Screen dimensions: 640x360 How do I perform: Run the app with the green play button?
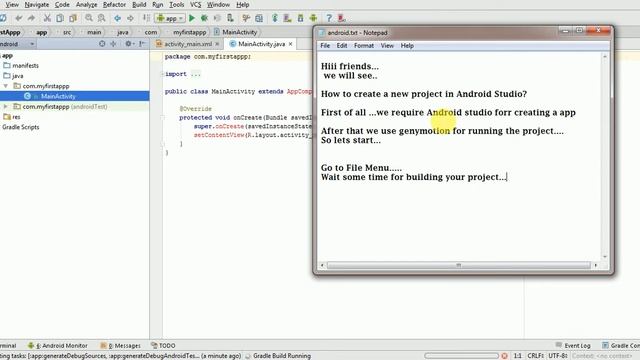tap(192, 18)
